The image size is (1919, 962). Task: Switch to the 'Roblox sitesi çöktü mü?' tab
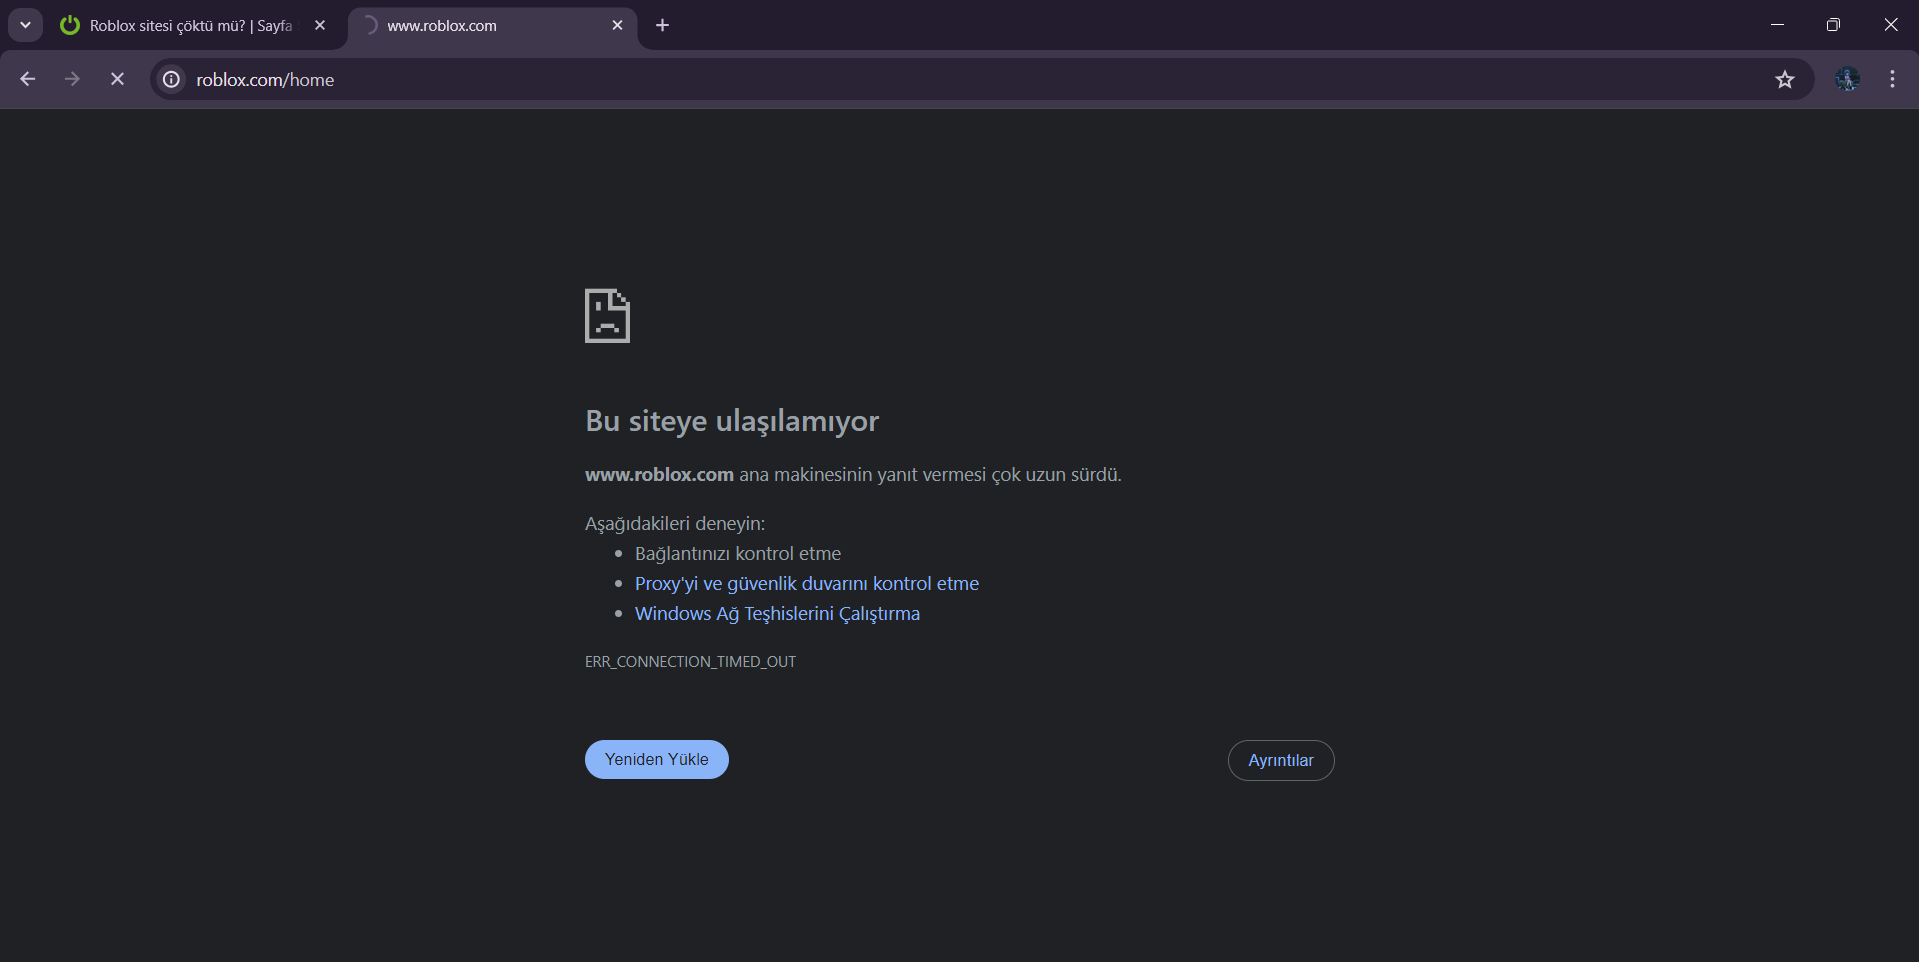[x=192, y=26]
